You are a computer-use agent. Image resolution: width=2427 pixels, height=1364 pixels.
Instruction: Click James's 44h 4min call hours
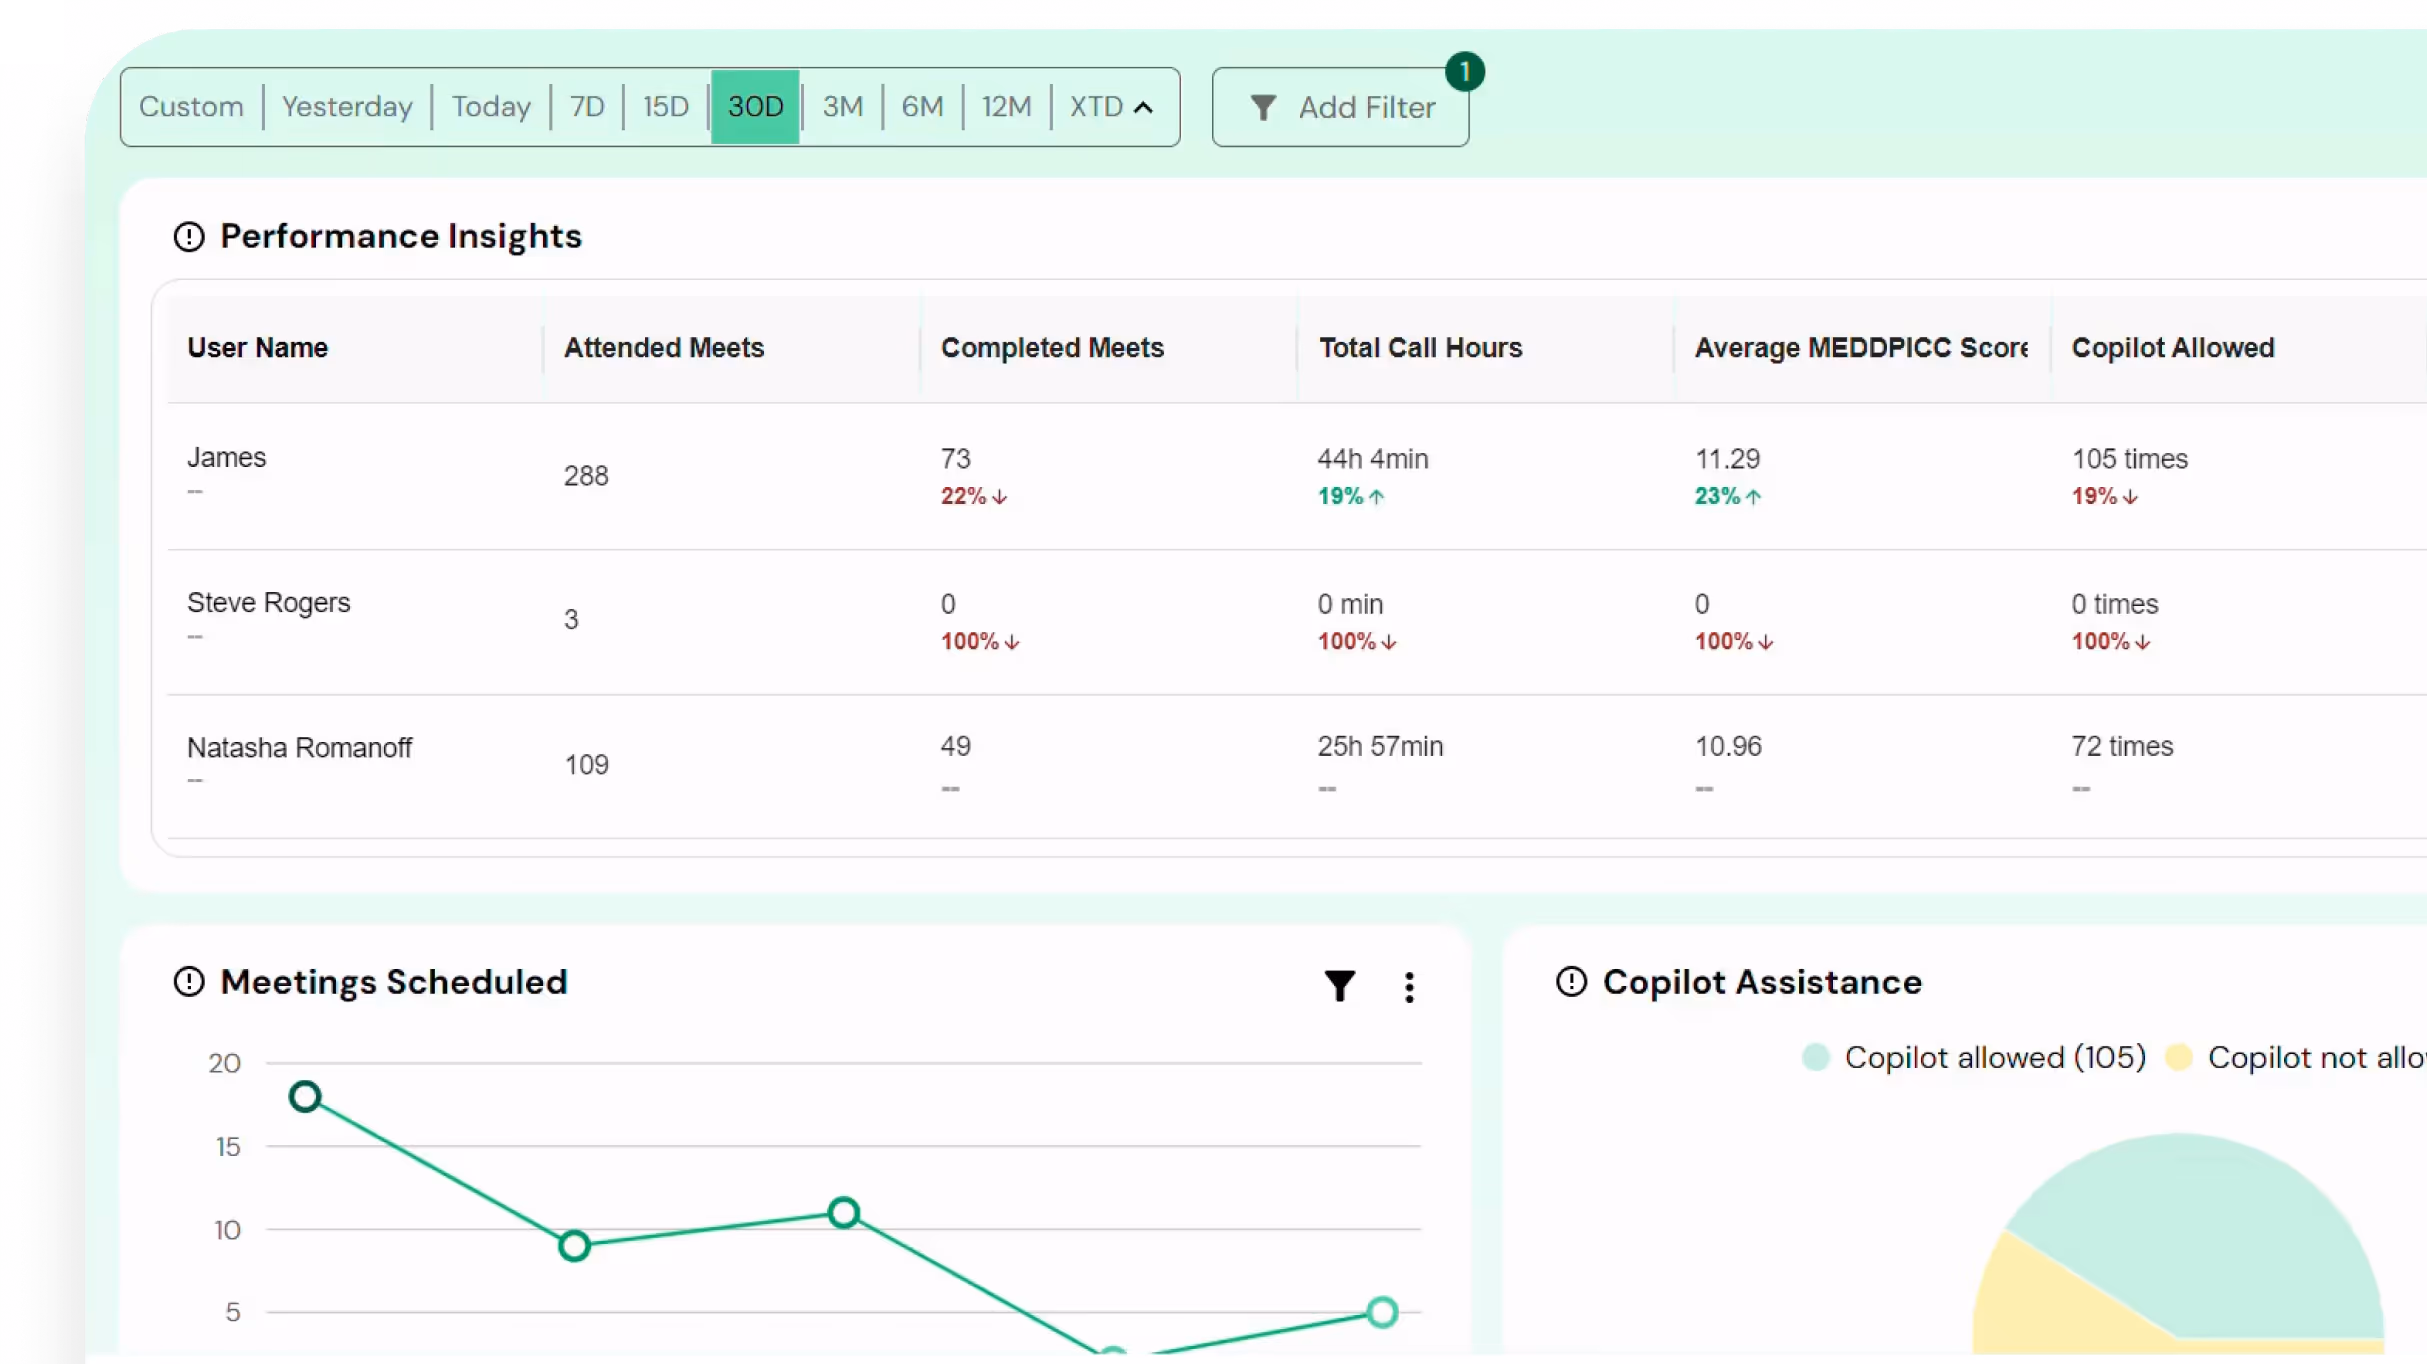point(1373,459)
